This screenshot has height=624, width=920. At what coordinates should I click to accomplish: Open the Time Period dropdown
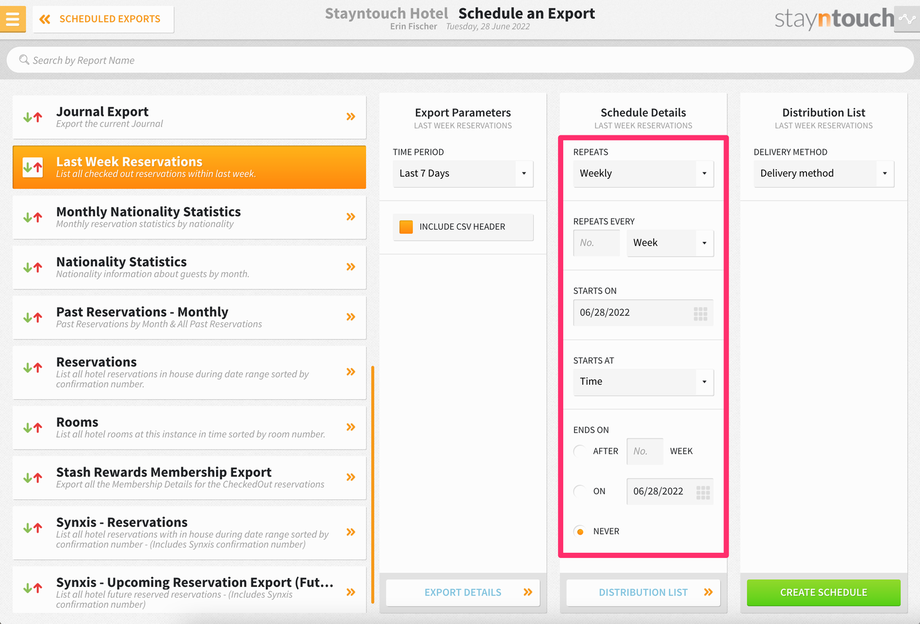point(463,174)
